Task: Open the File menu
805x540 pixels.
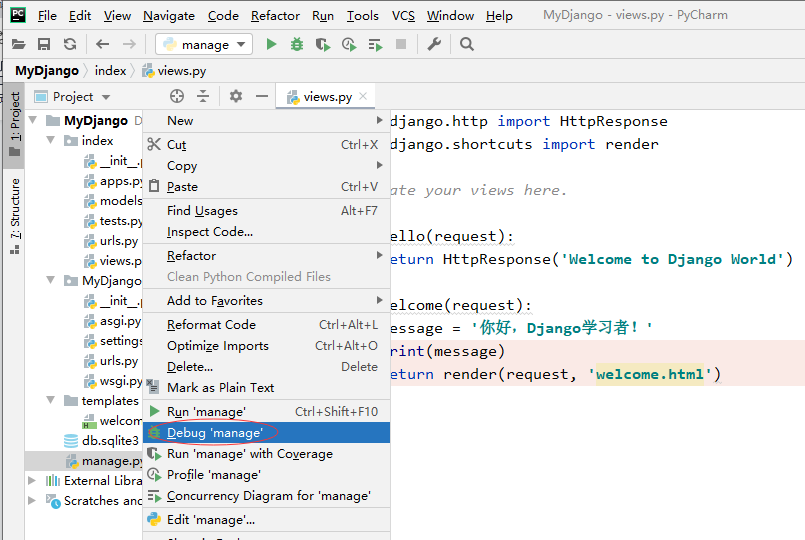Action: (47, 16)
